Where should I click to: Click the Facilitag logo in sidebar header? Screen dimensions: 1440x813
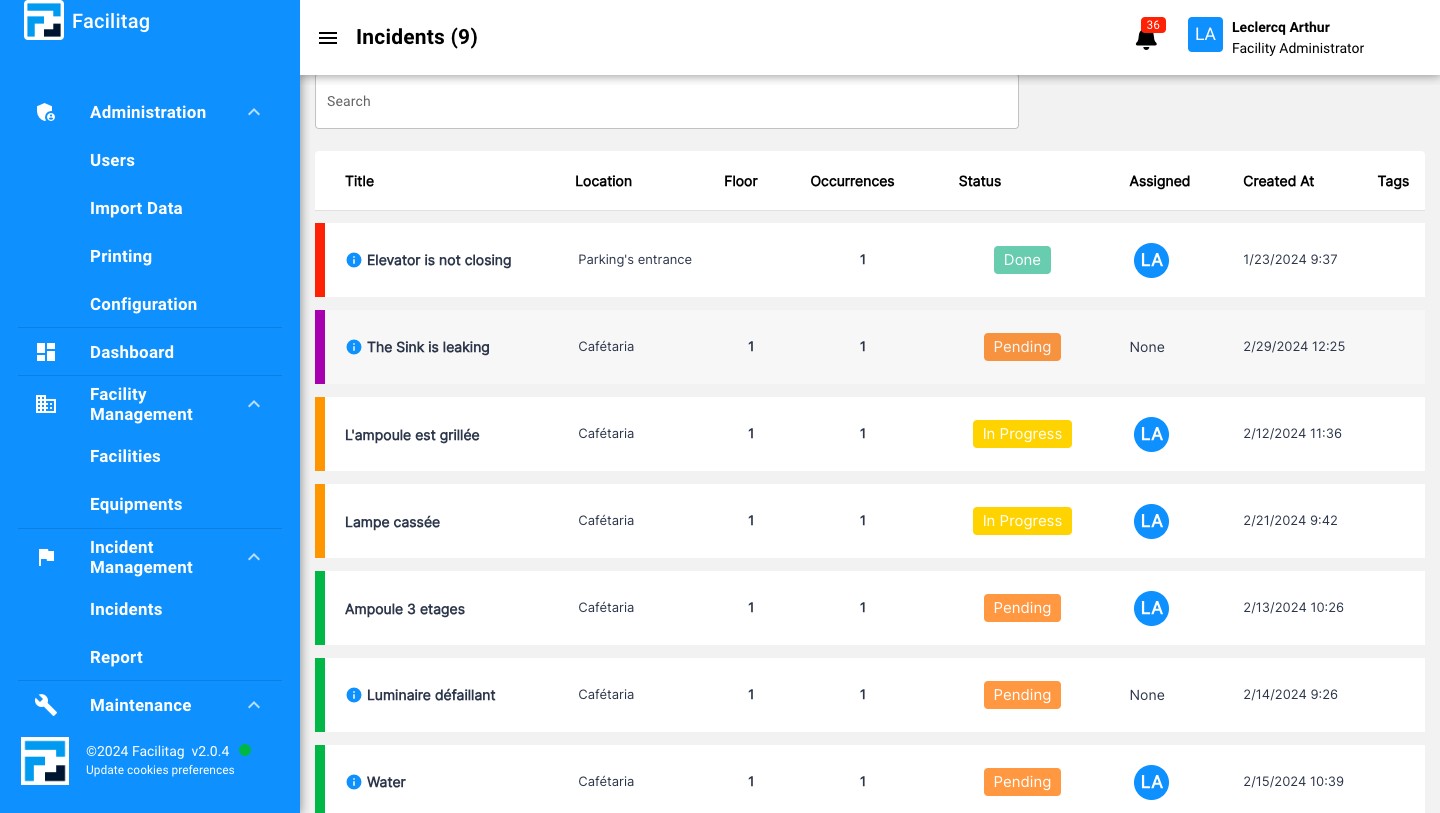pyautogui.click(x=44, y=21)
